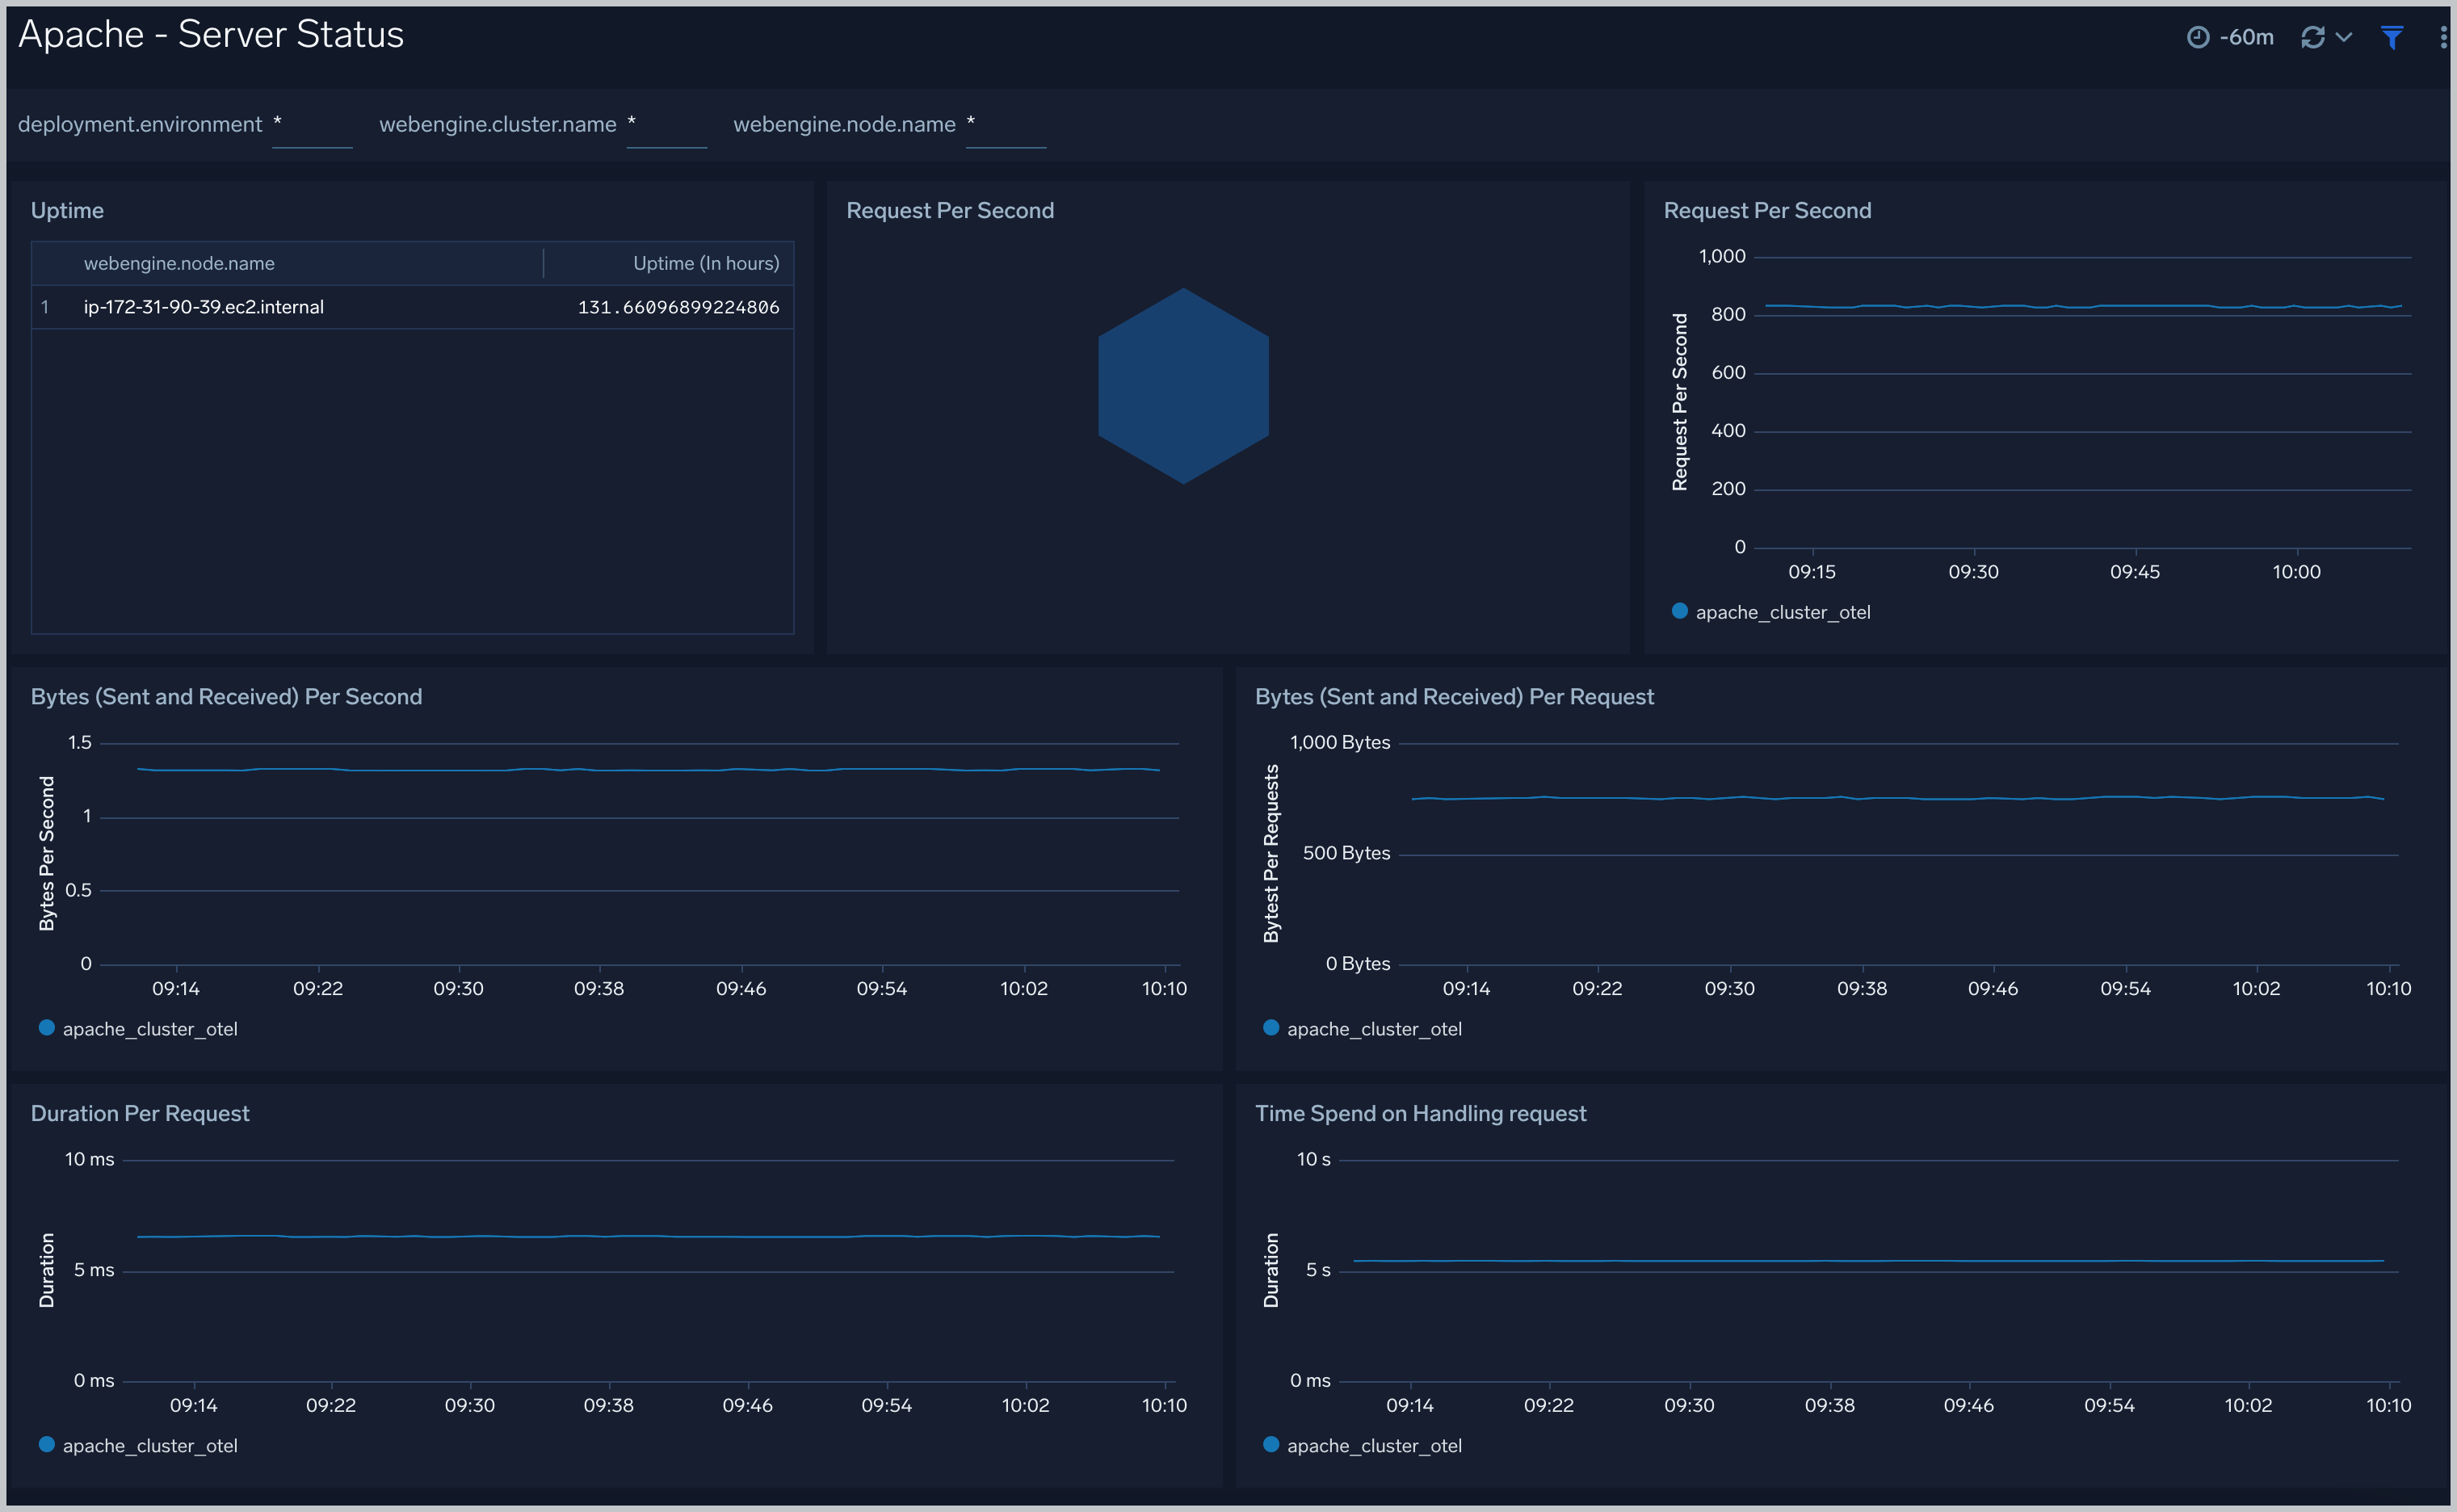Click the Apache - Server Status dashboard title
Viewport: 2457px width, 1512px height.
coord(211,35)
